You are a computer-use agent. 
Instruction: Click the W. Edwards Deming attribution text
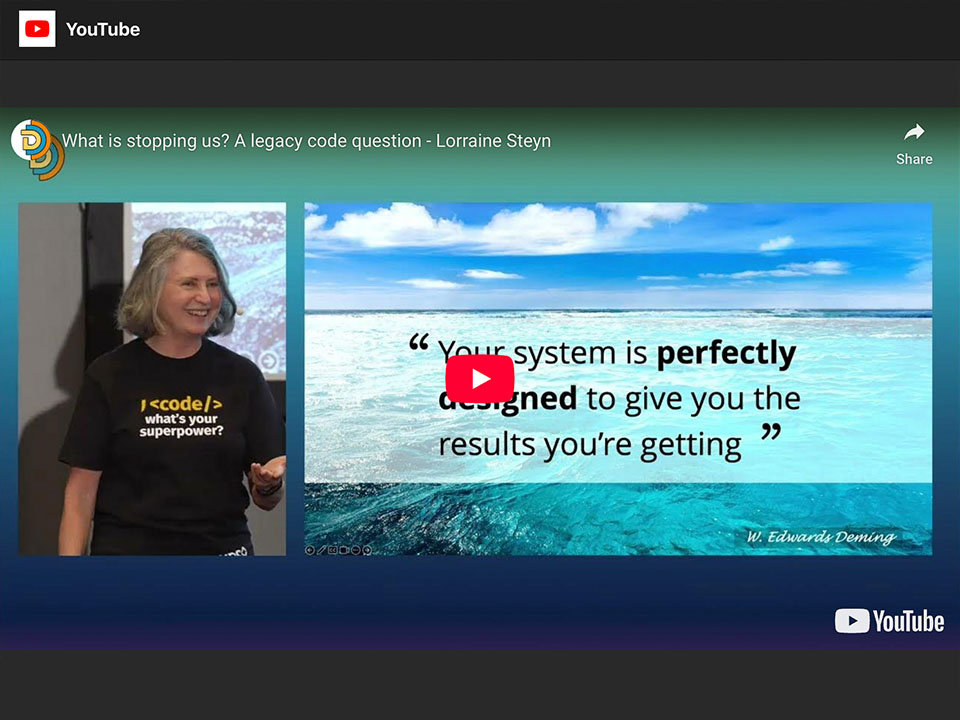[821, 537]
